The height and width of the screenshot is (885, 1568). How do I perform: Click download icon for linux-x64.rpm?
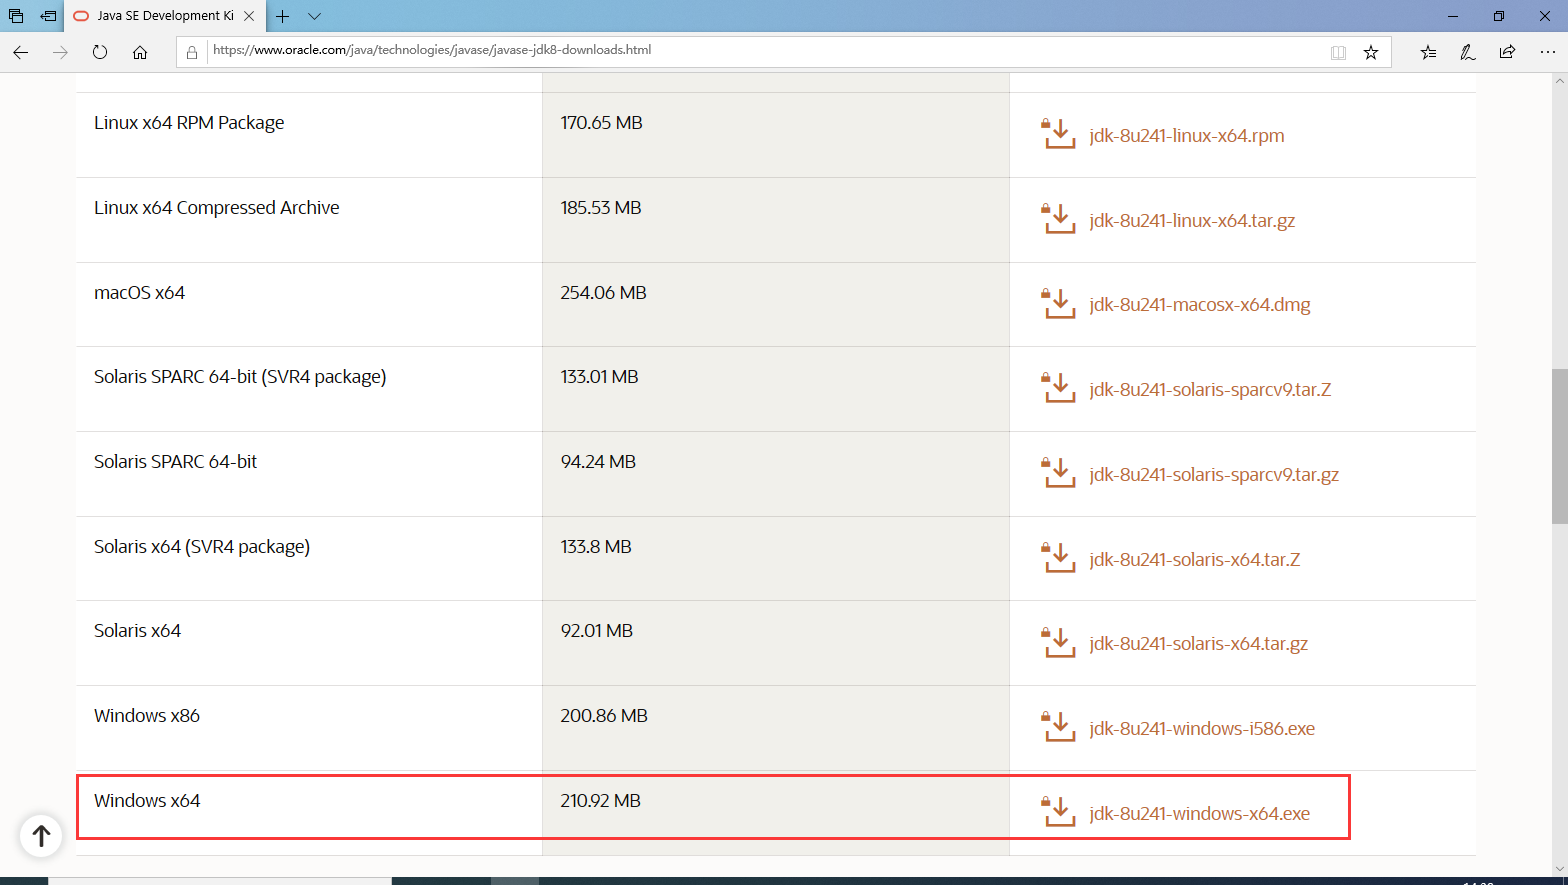pyautogui.click(x=1058, y=134)
